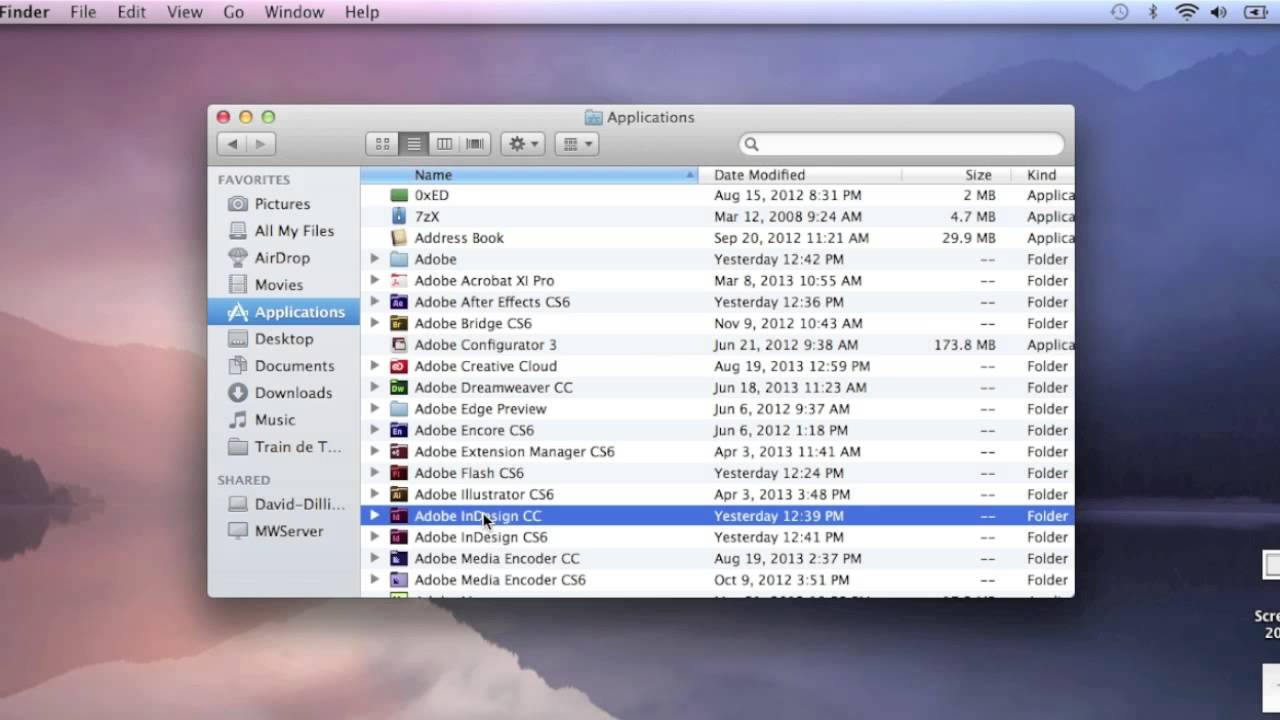Click the Desktop sidebar icon

237,339
